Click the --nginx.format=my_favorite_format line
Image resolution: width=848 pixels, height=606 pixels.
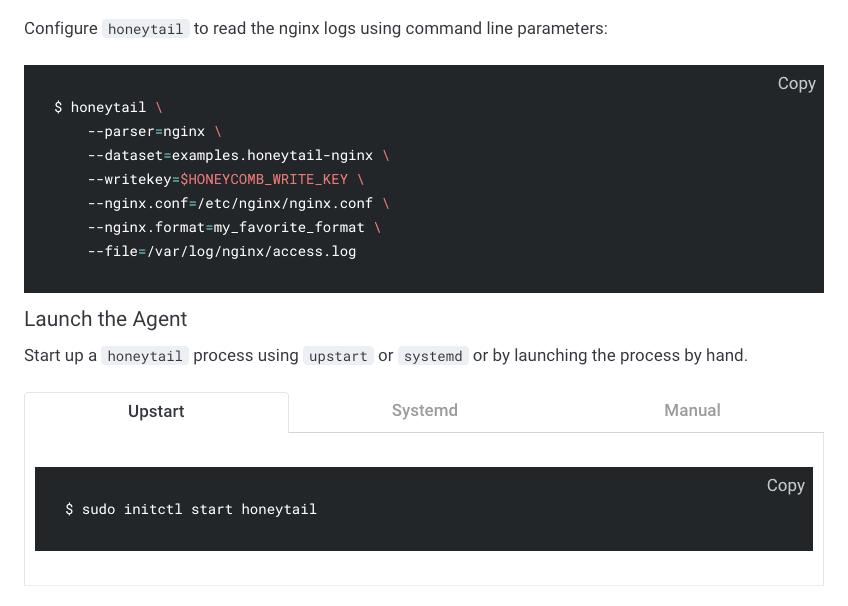coord(226,227)
